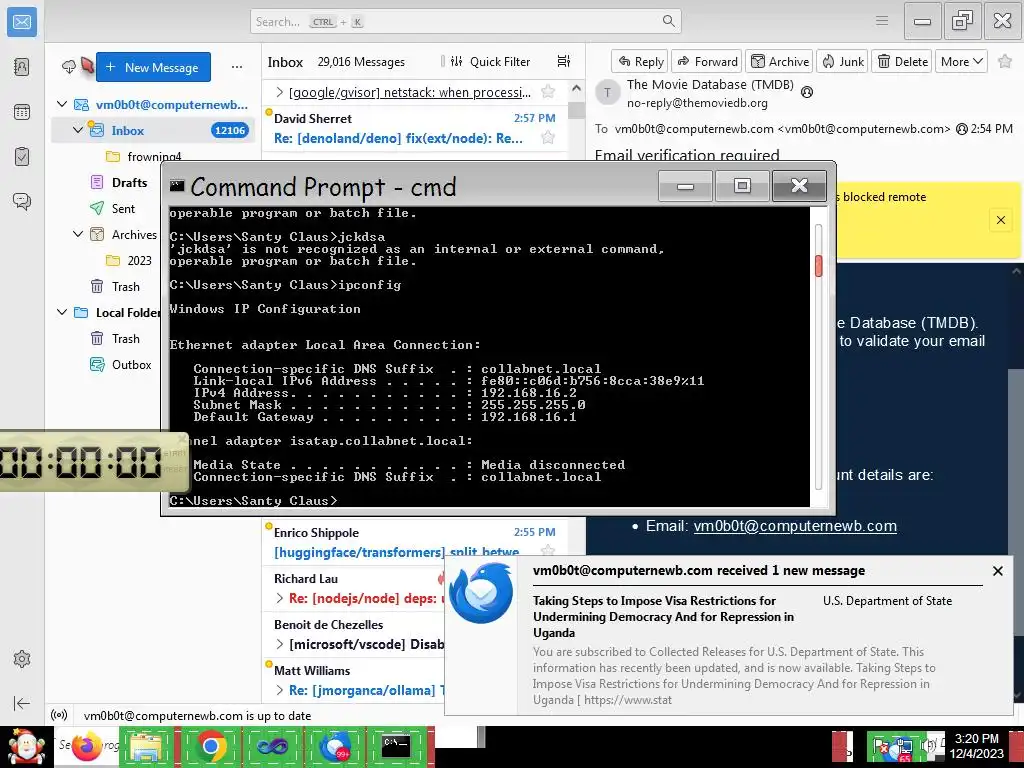Open the 2023 archive folder

pos(139,260)
